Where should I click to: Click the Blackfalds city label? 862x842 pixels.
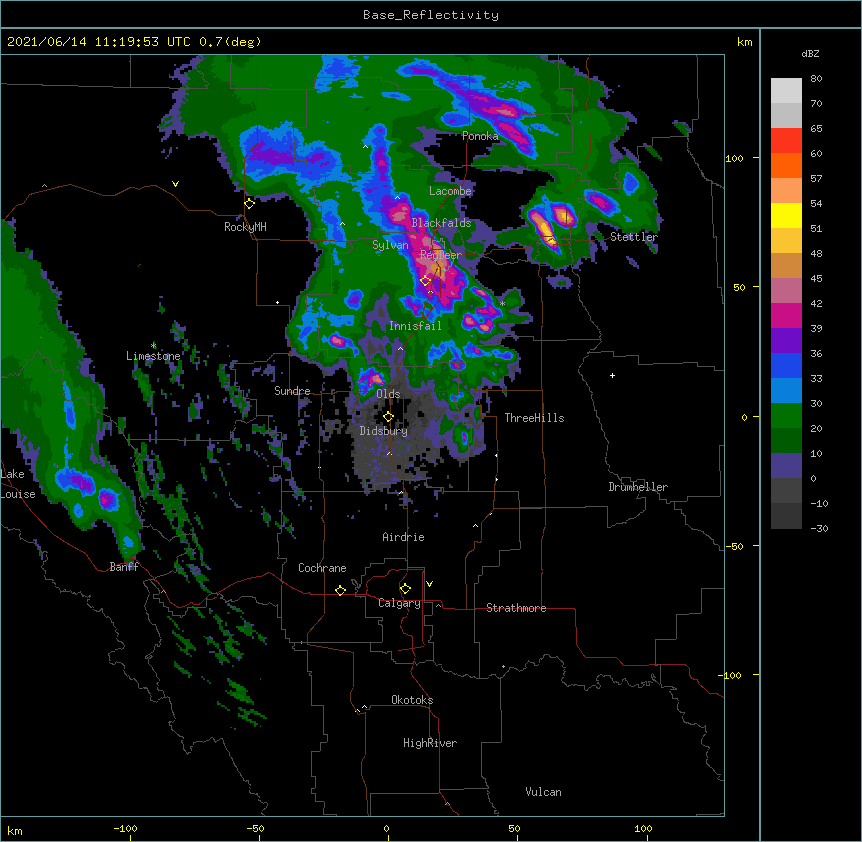point(441,223)
